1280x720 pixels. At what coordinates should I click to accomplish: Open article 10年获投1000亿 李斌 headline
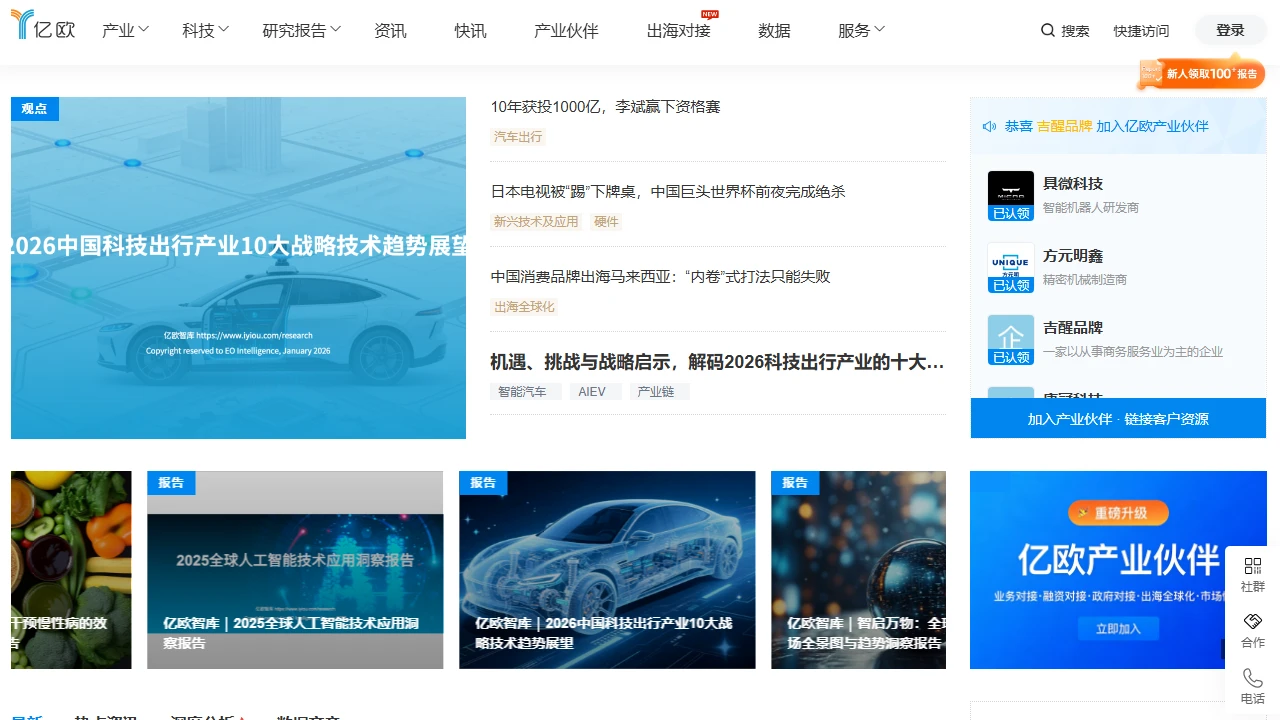(604, 107)
